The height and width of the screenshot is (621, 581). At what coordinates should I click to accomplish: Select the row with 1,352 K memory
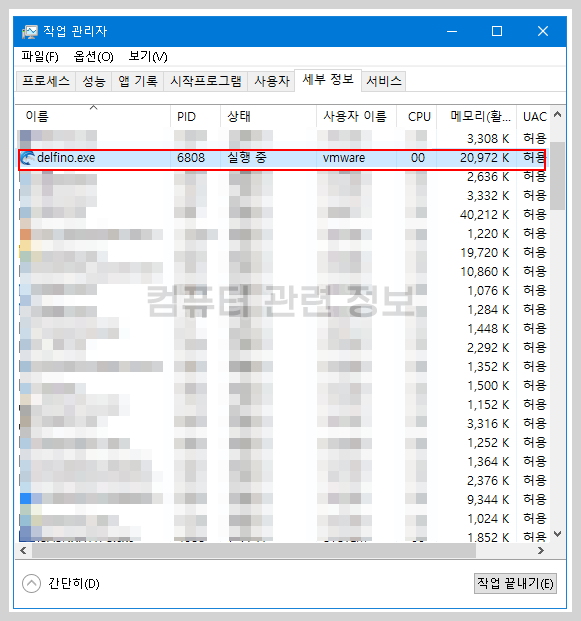[x=282, y=367]
